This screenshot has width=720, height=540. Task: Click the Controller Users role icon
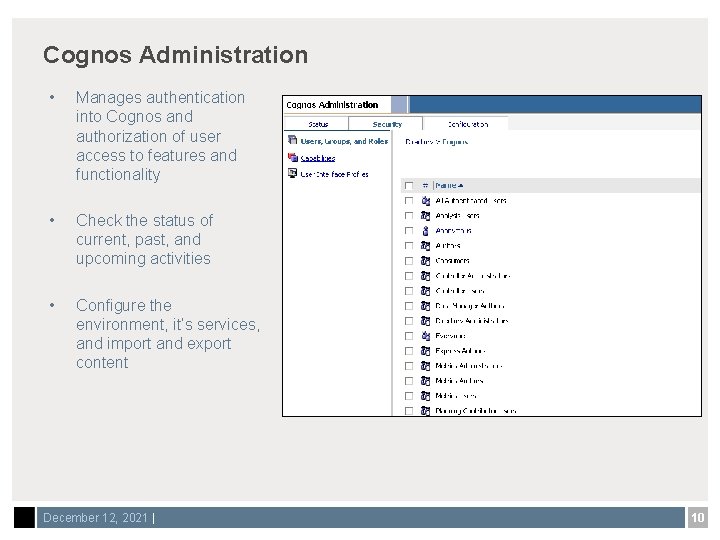[x=426, y=291]
